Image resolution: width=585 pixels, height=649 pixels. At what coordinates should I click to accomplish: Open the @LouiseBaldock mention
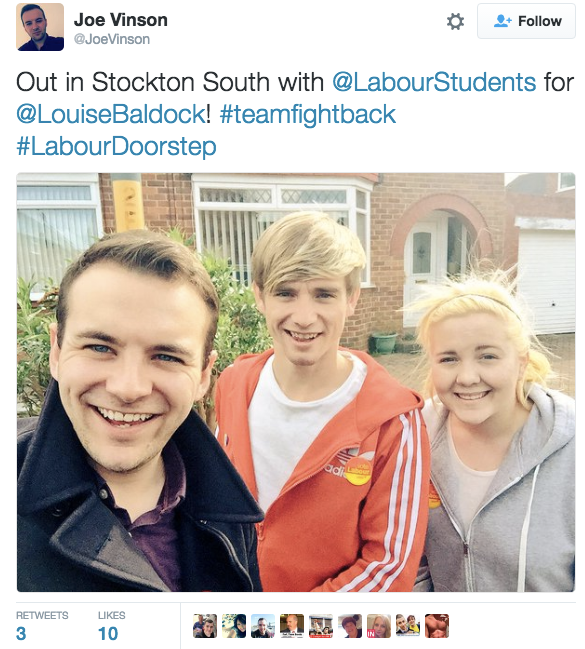[x=111, y=114]
